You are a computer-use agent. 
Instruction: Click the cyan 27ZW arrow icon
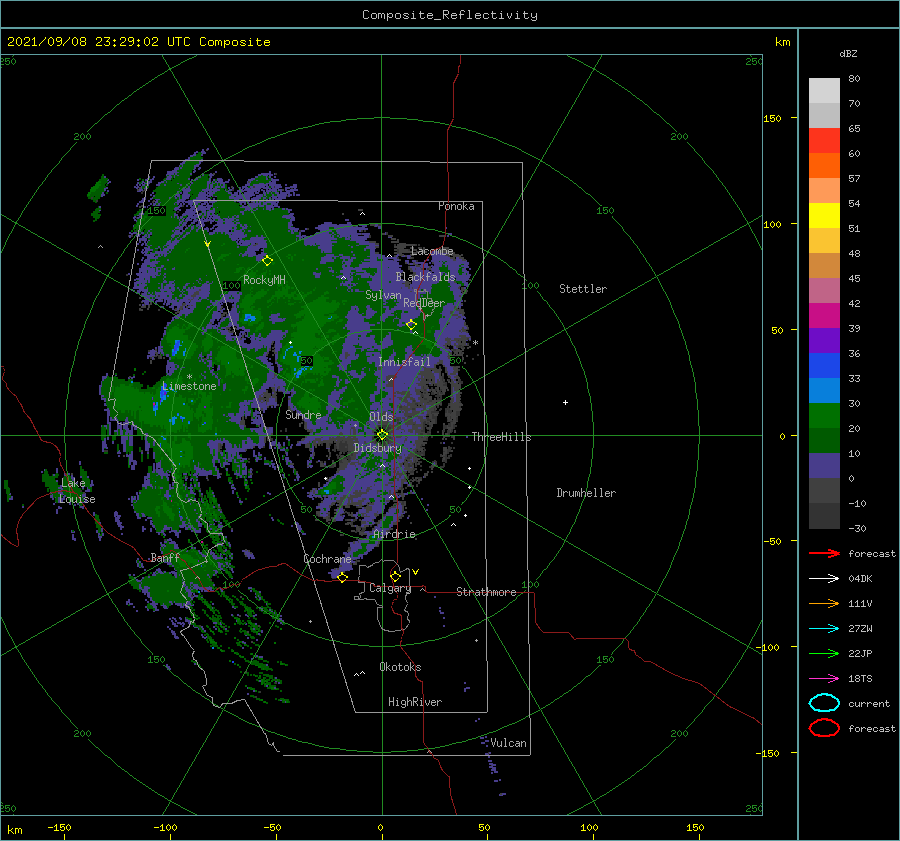coord(824,629)
